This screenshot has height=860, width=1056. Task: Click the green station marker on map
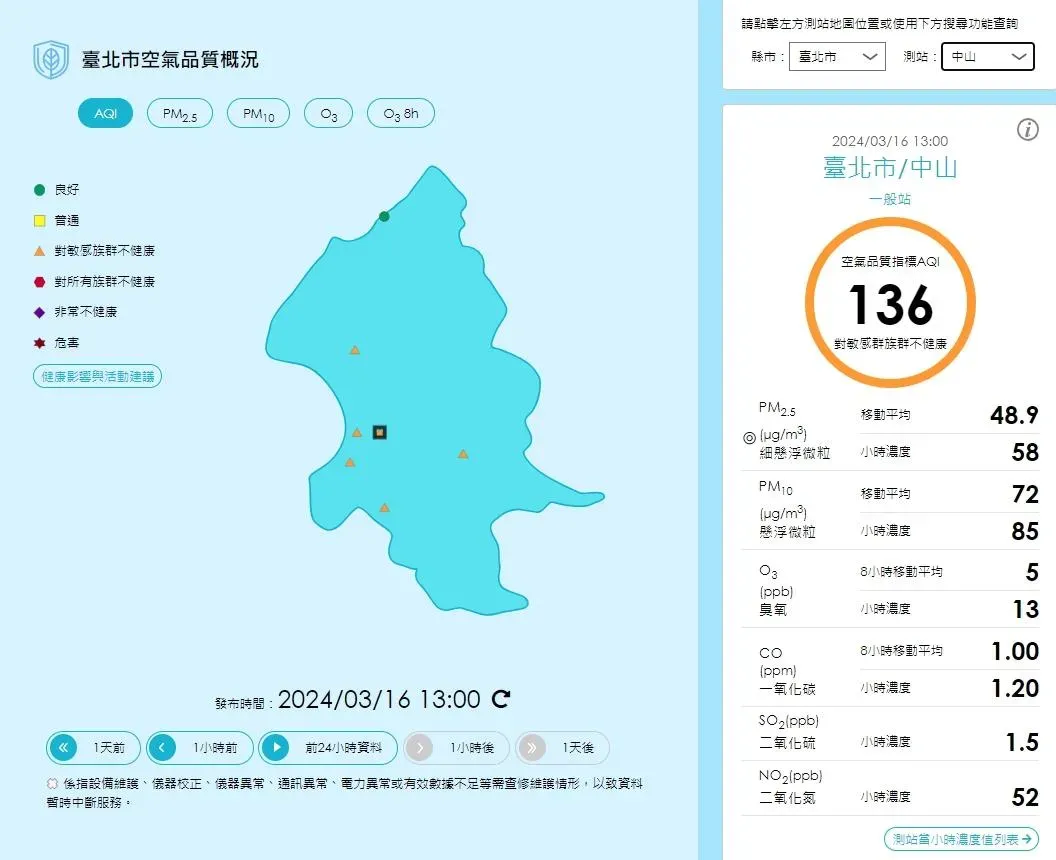pos(384,216)
